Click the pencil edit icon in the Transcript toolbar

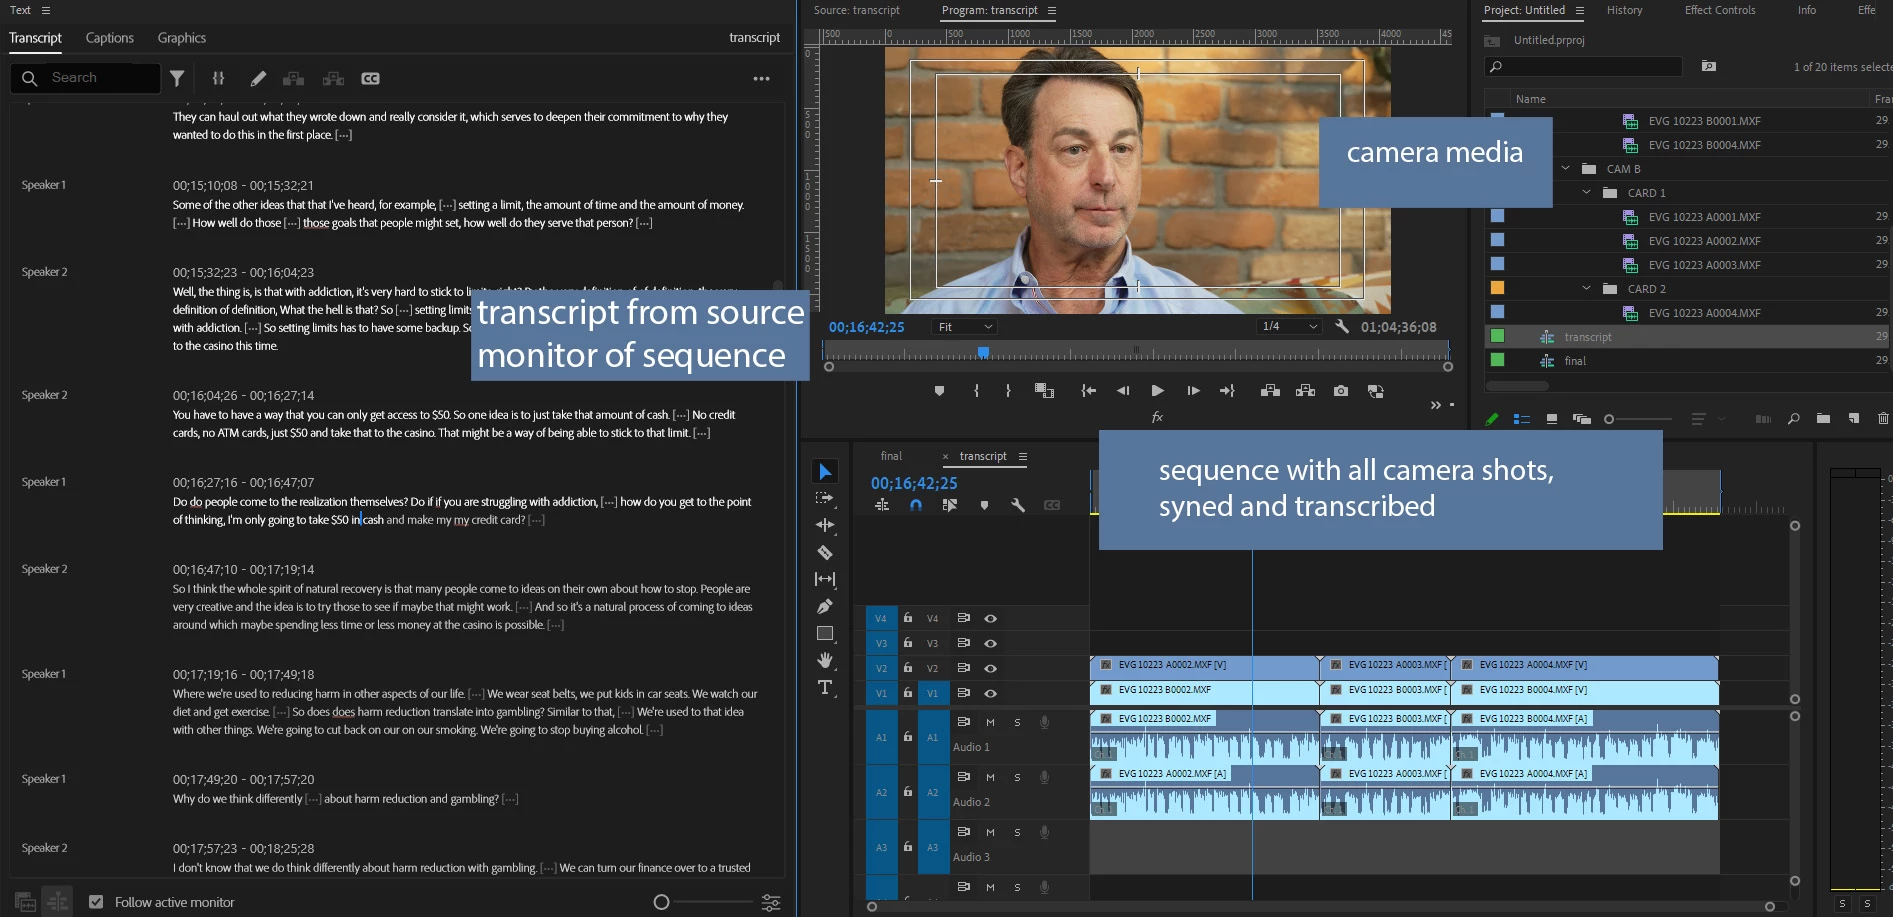pyautogui.click(x=258, y=78)
